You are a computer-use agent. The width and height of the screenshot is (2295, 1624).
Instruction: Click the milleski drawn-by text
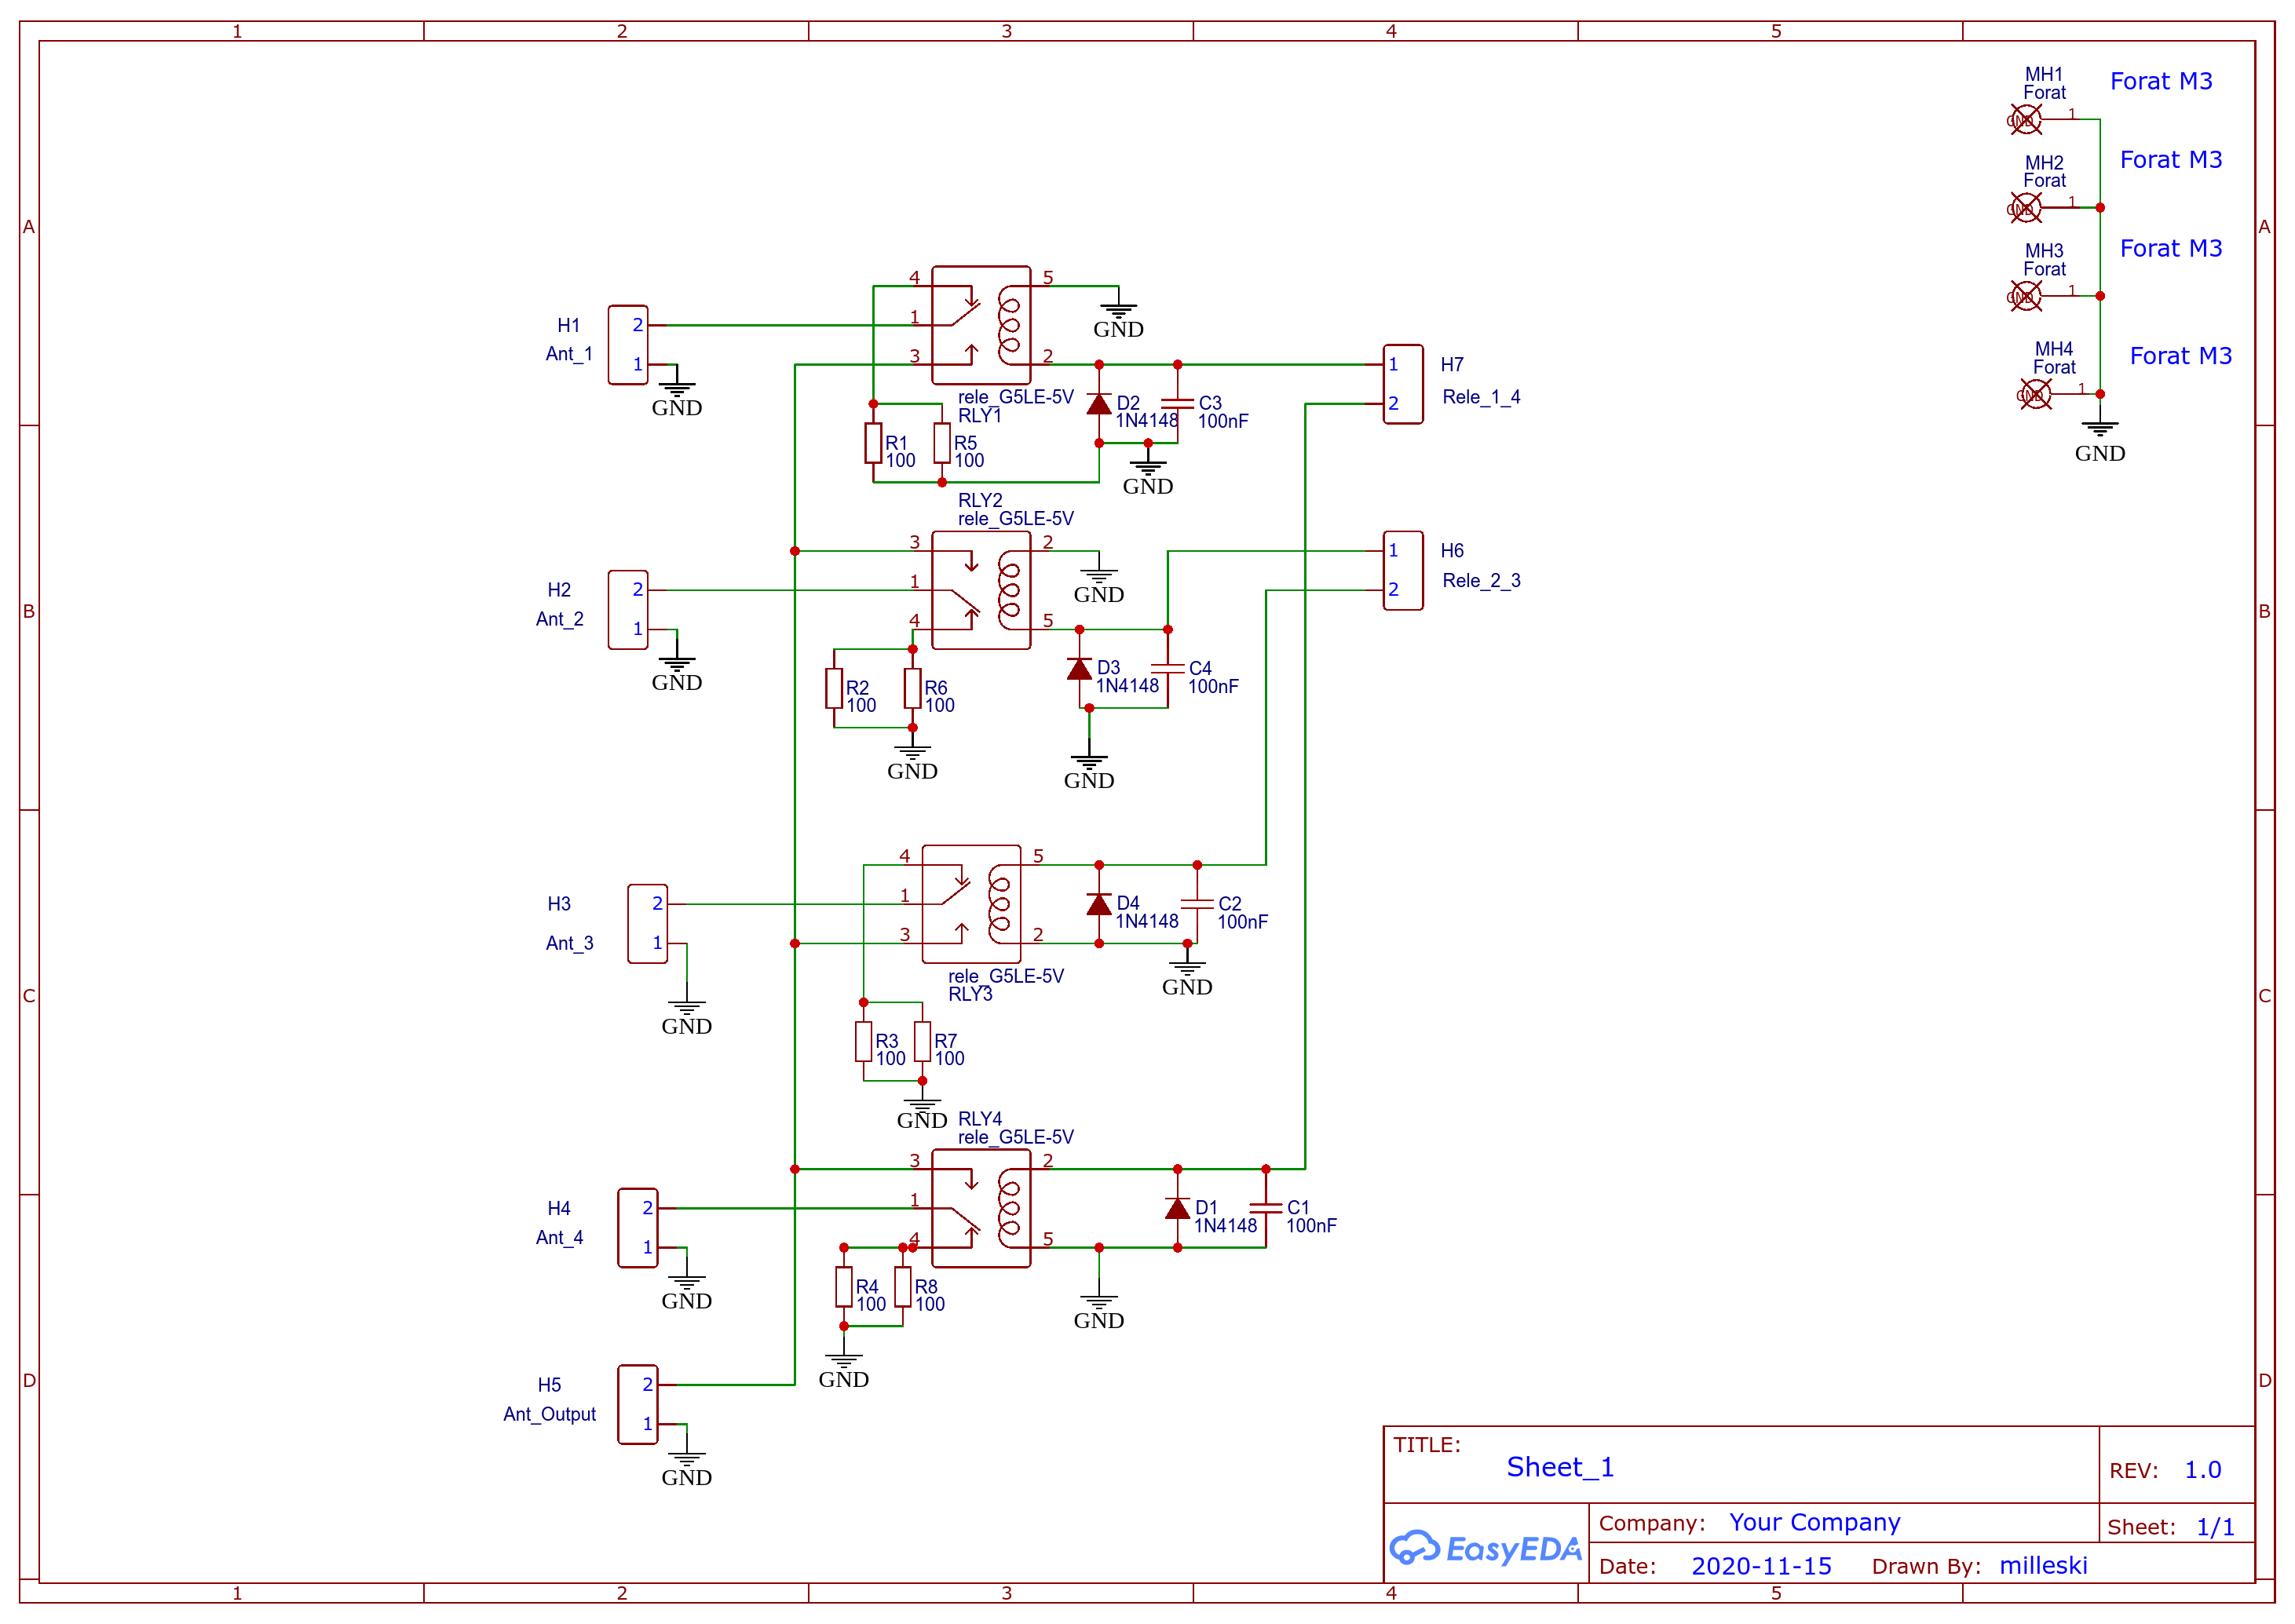pos(2043,1565)
